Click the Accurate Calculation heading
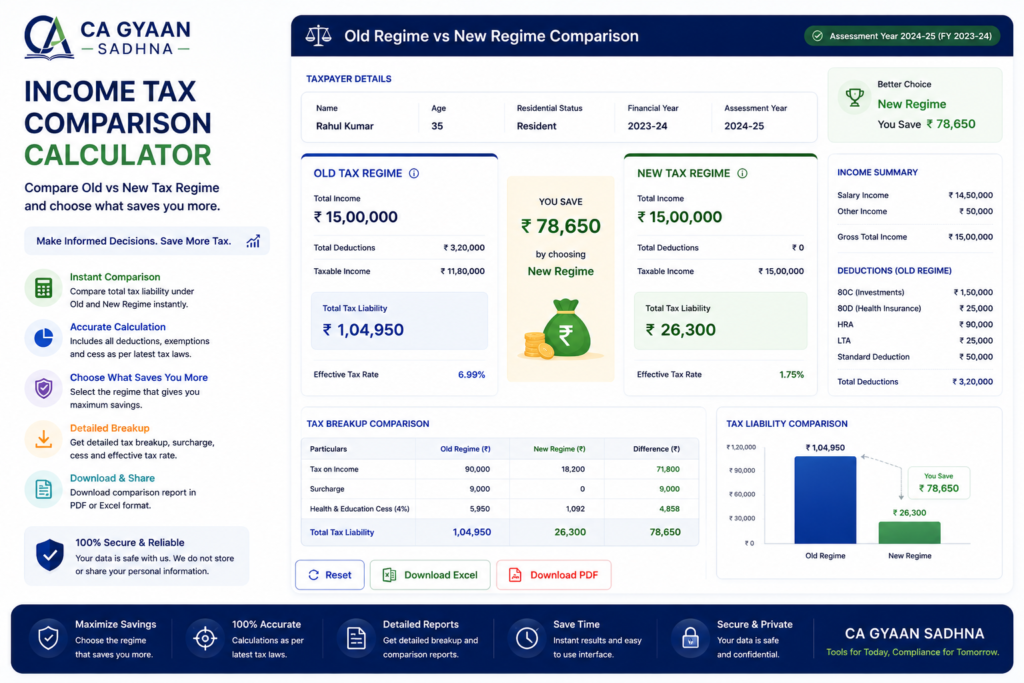The image size is (1024, 683). coord(118,326)
